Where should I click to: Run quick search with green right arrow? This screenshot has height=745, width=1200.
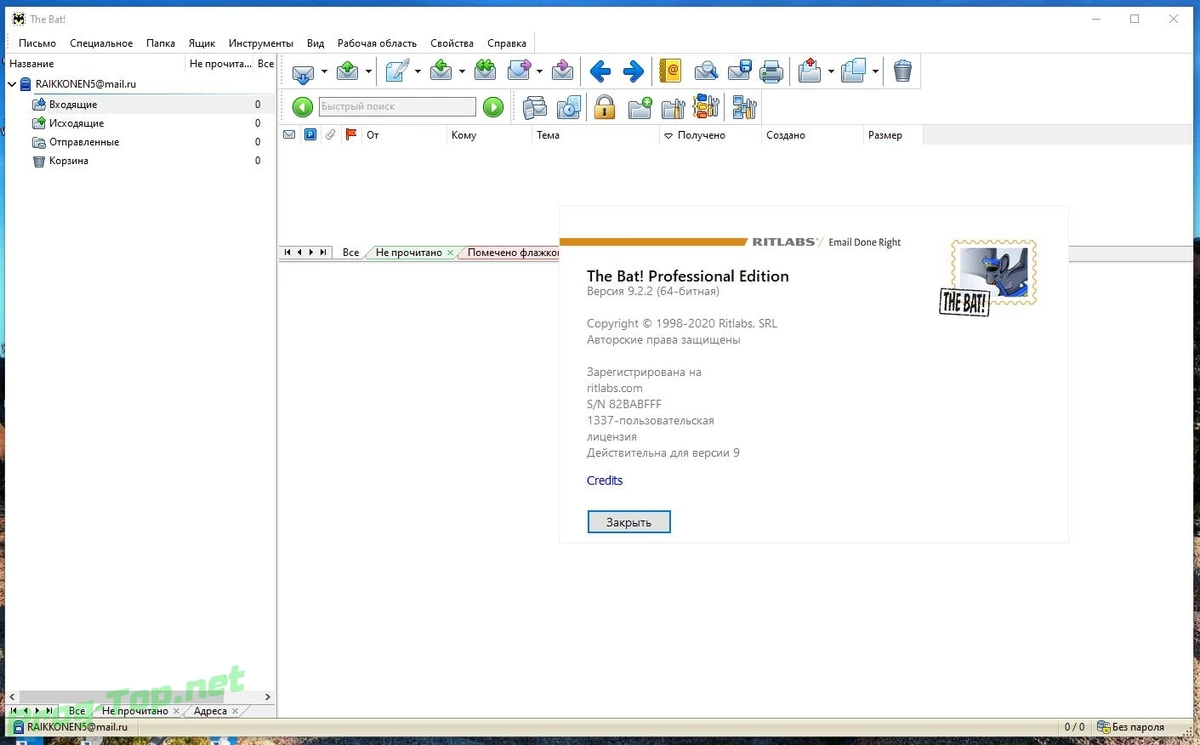point(493,106)
